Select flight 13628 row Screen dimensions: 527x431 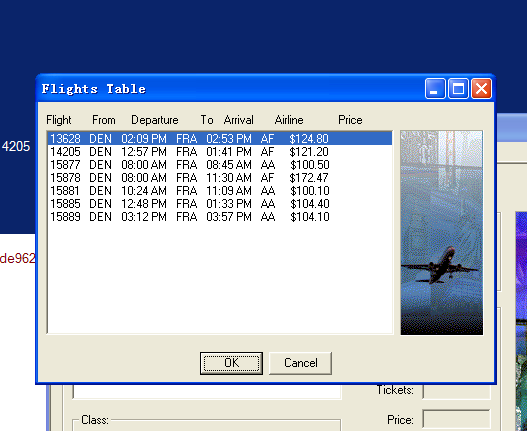pos(220,139)
